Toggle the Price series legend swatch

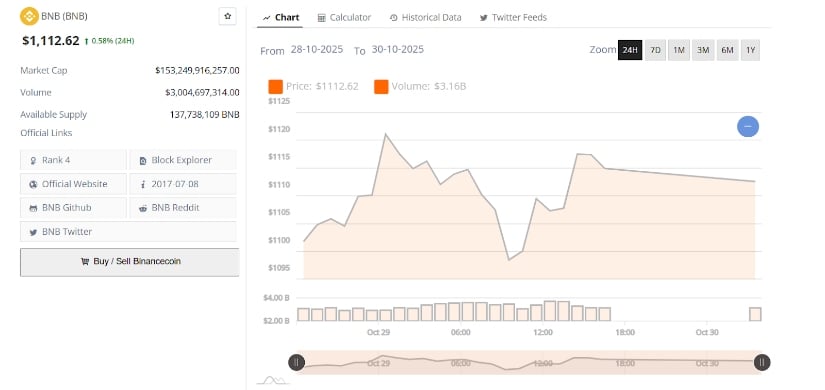[275, 86]
